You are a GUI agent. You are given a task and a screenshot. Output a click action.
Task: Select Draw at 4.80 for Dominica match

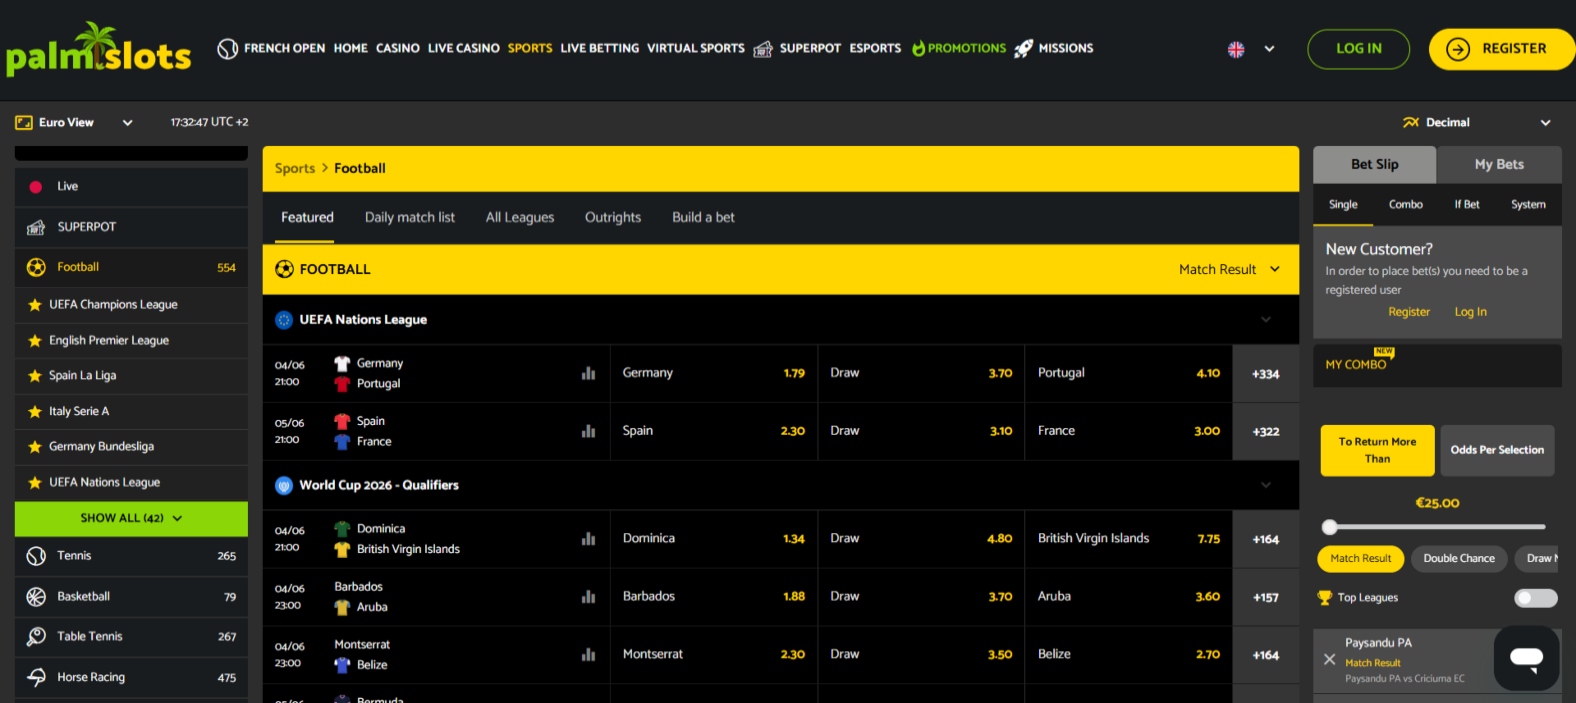[921, 539]
